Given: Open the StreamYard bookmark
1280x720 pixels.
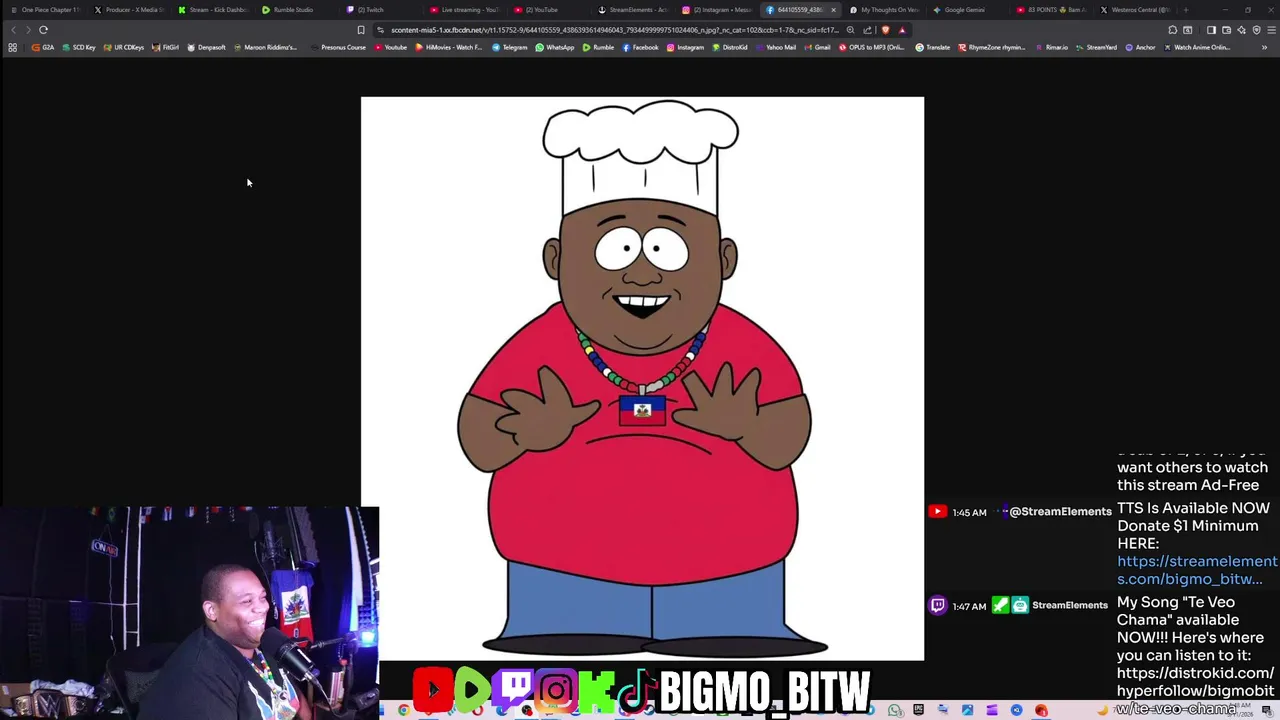Looking at the screenshot, I should coord(1097,47).
